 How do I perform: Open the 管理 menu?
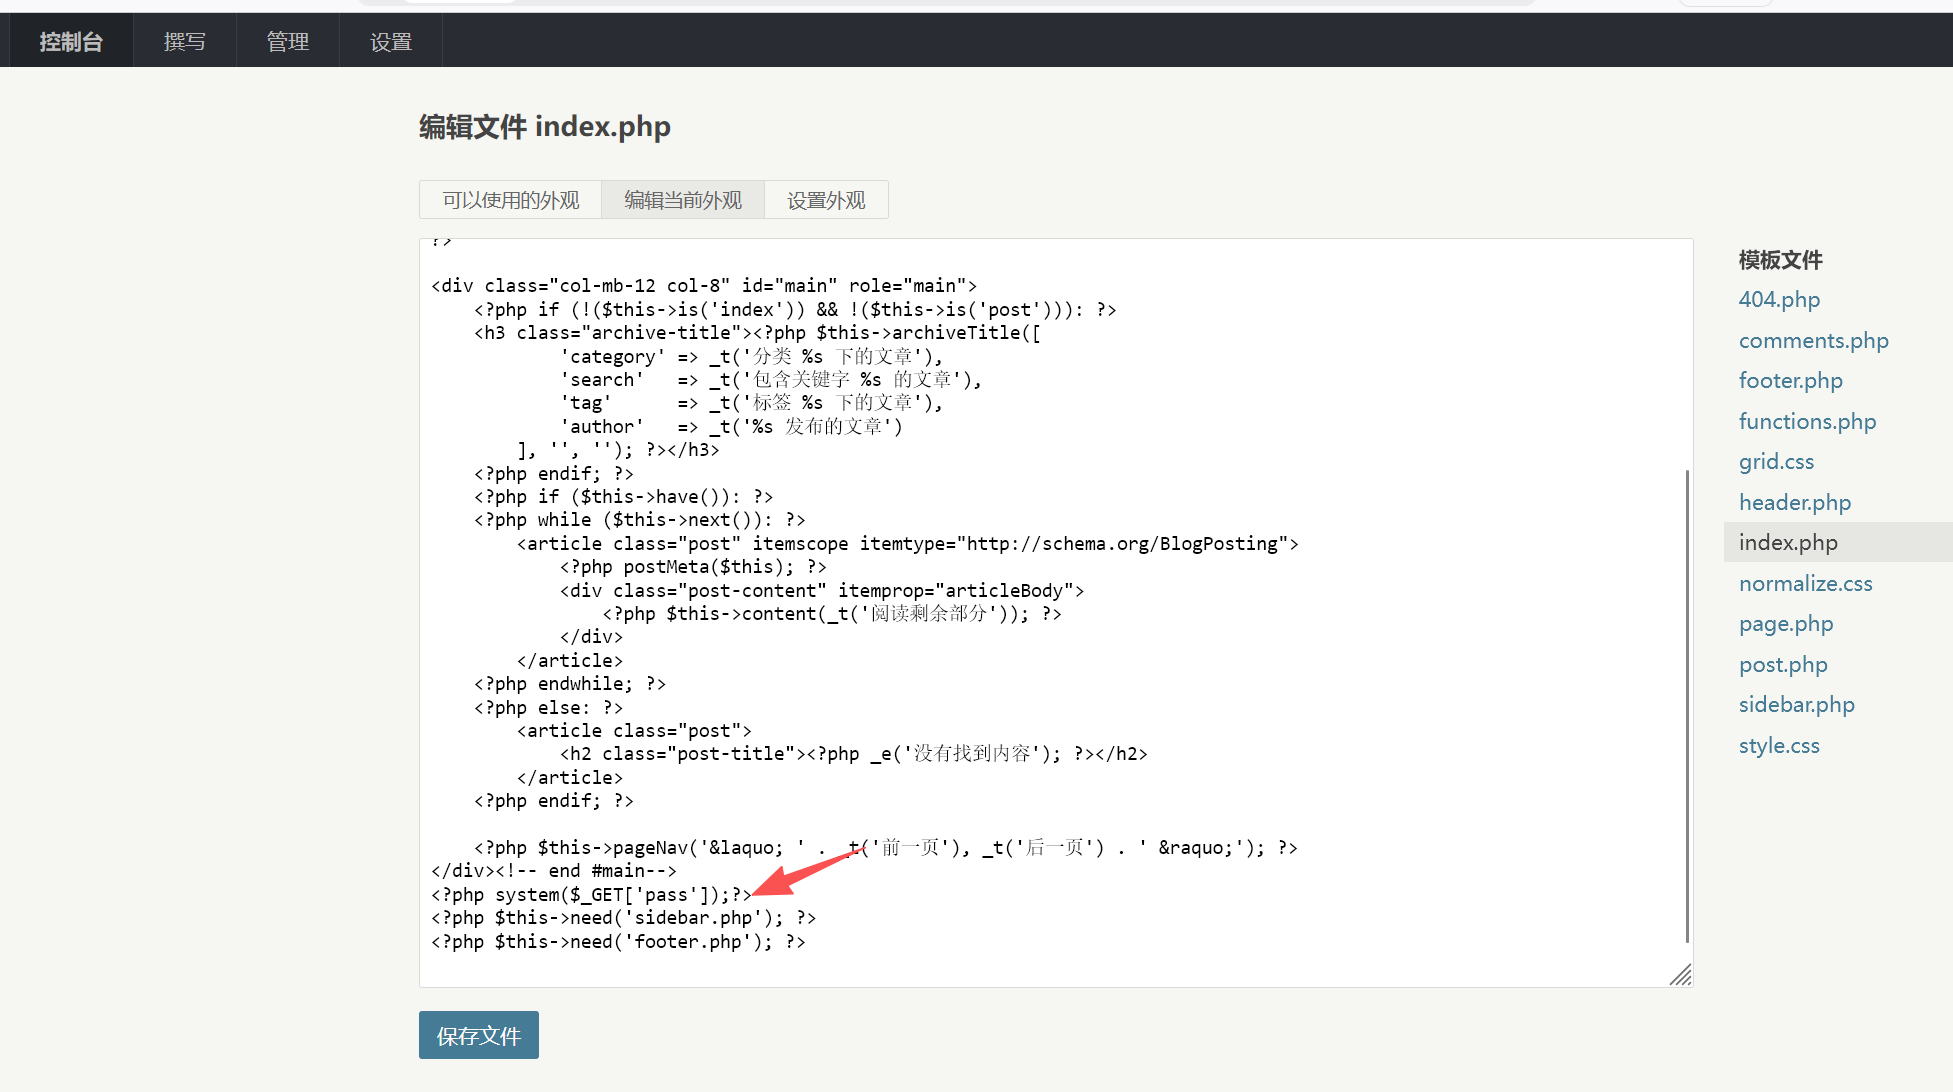pyautogui.click(x=288, y=41)
